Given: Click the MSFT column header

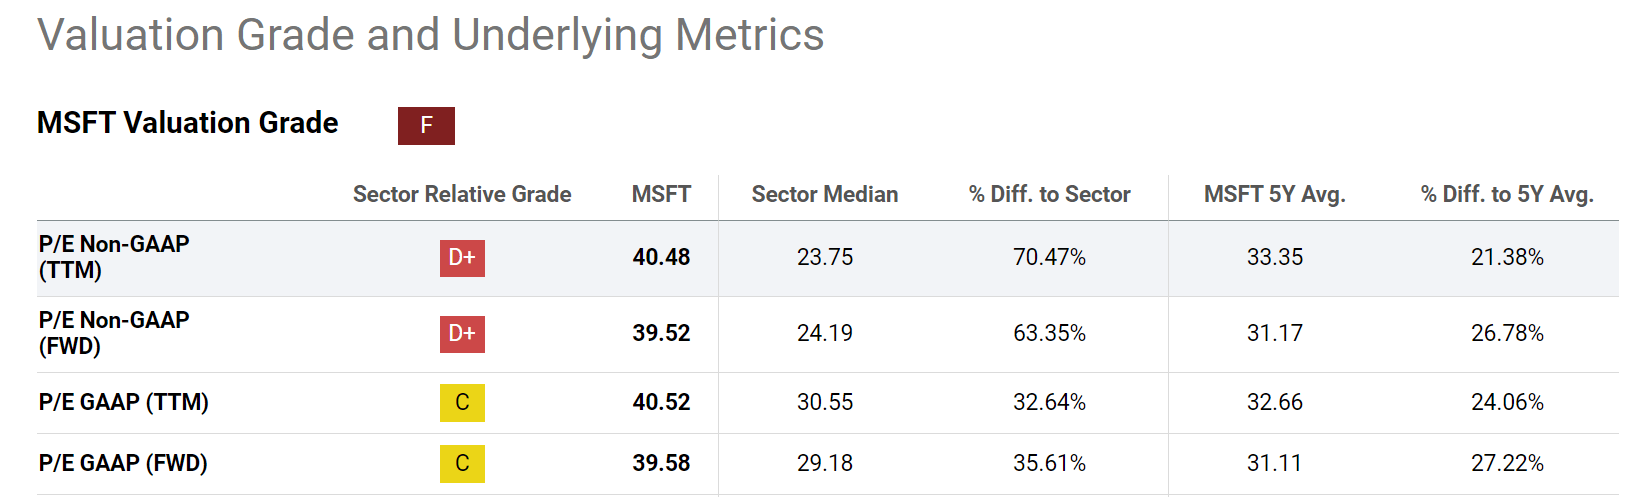Looking at the screenshot, I should [661, 194].
